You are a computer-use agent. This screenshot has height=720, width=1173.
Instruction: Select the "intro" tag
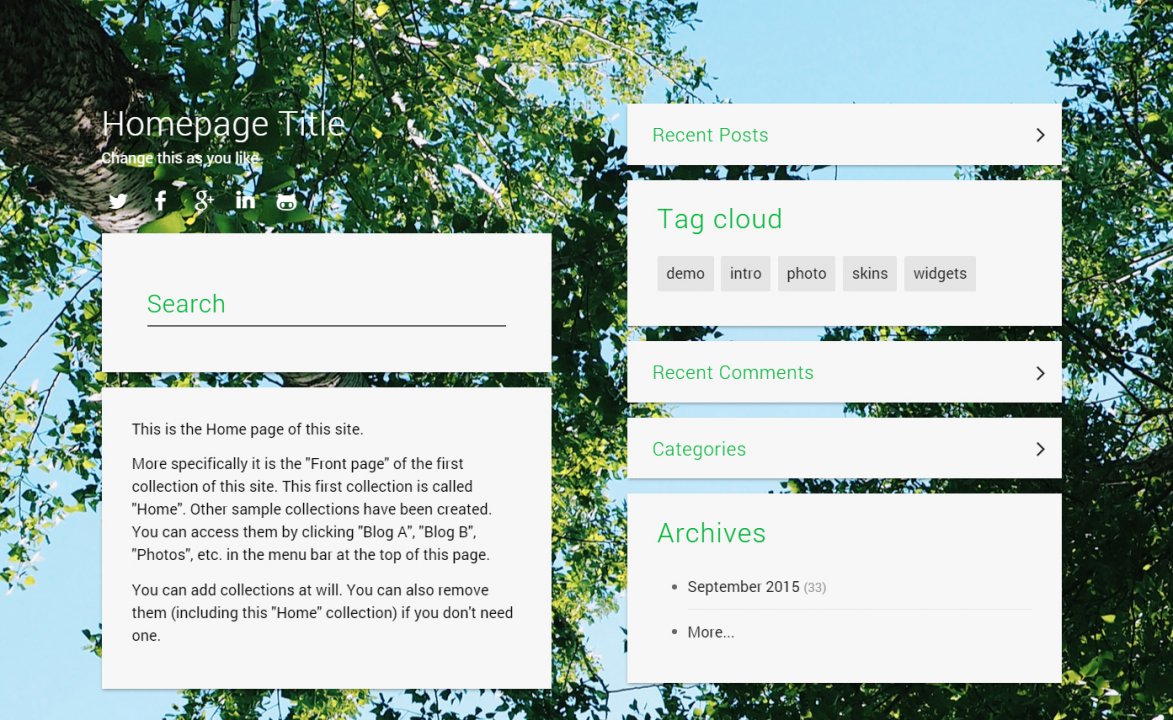click(x=745, y=273)
